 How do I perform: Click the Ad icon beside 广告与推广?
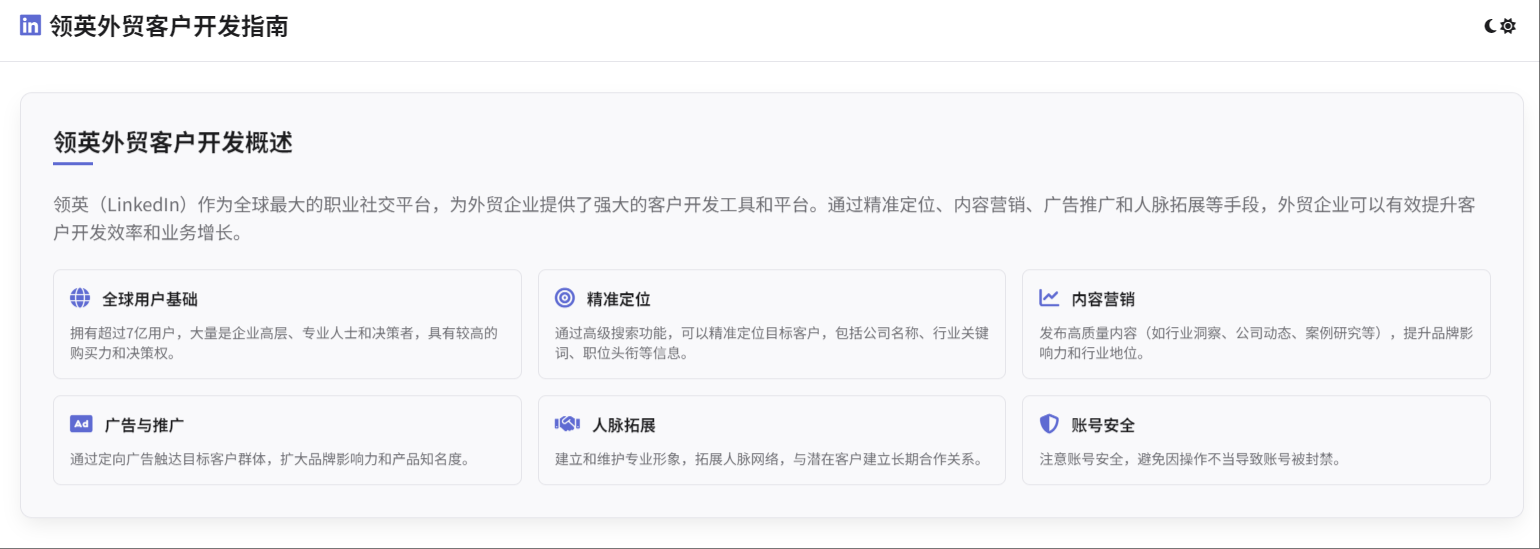point(81,424)
